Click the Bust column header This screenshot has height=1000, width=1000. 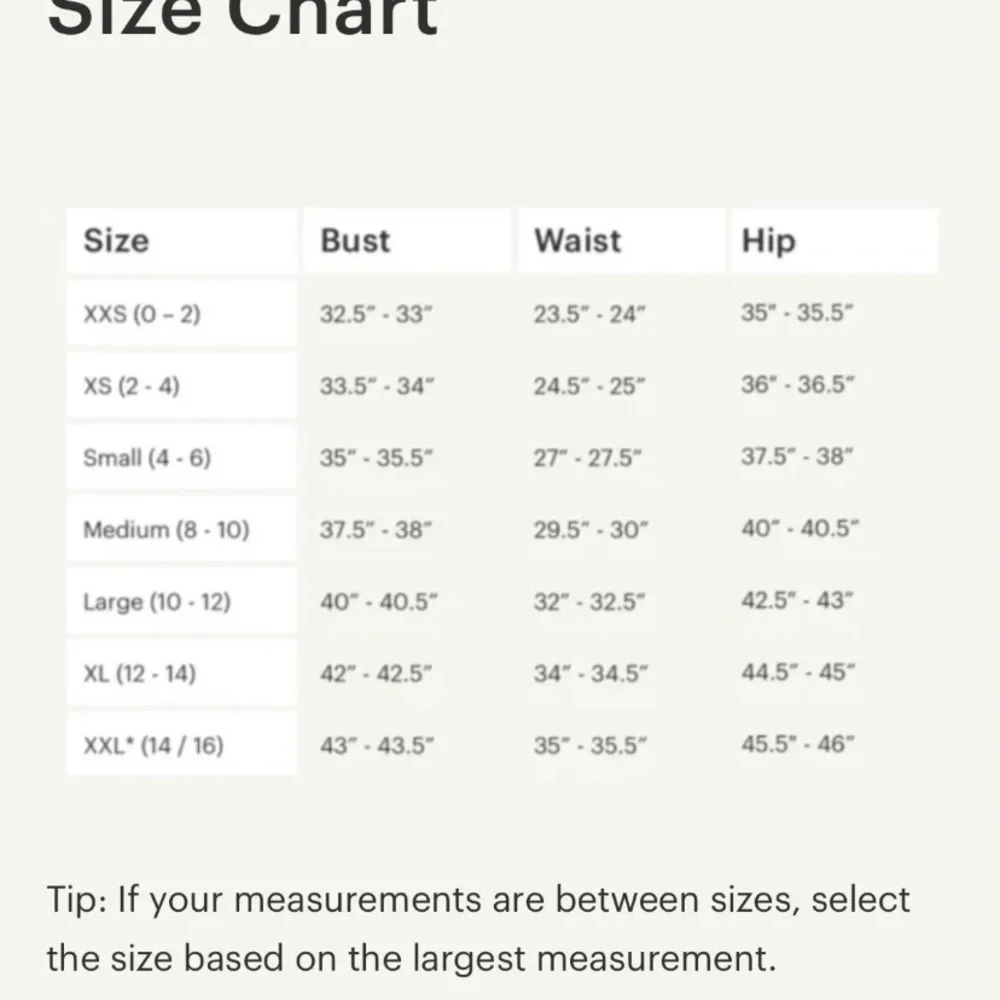tap(355, 241)
